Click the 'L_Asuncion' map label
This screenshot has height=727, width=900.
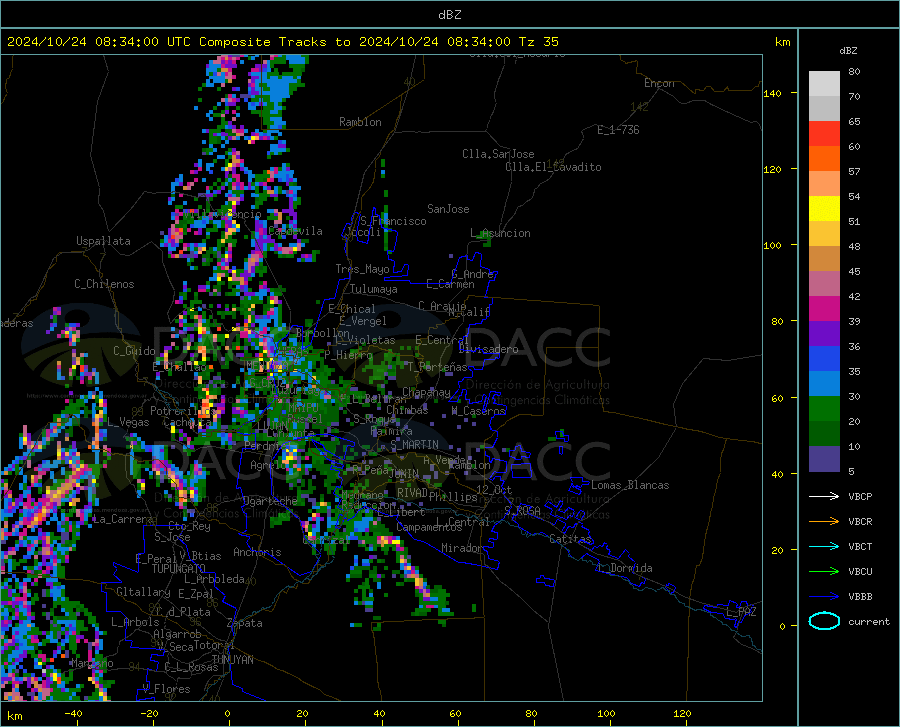coord(500,233)
